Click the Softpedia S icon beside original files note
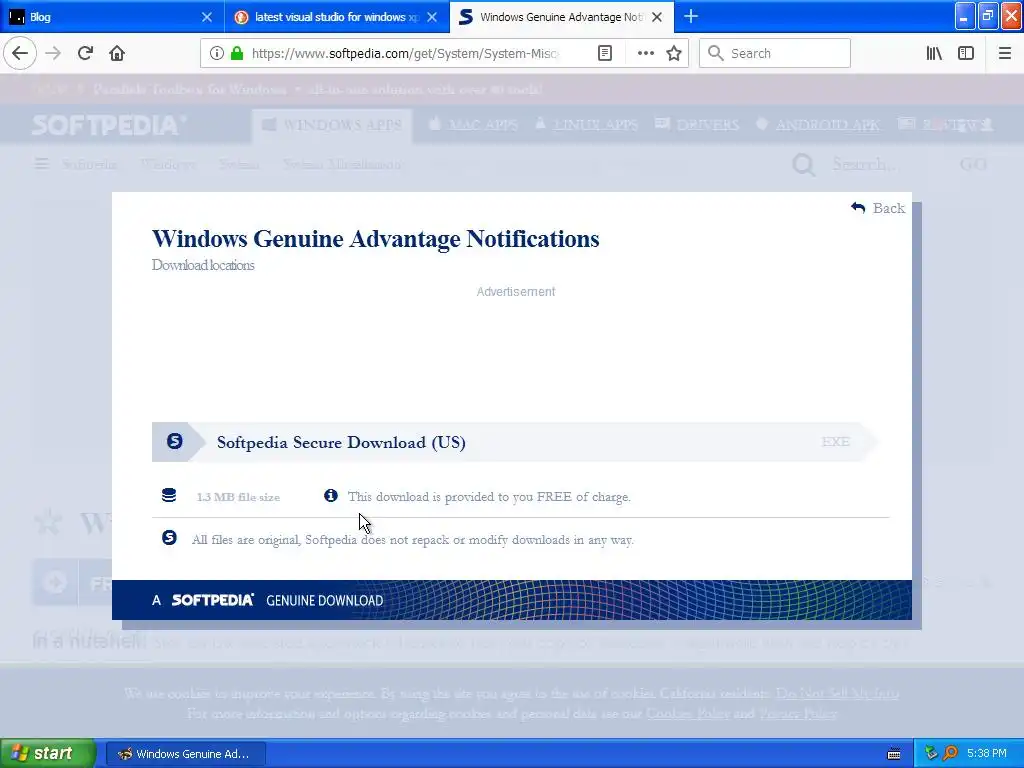 [169, 537]
